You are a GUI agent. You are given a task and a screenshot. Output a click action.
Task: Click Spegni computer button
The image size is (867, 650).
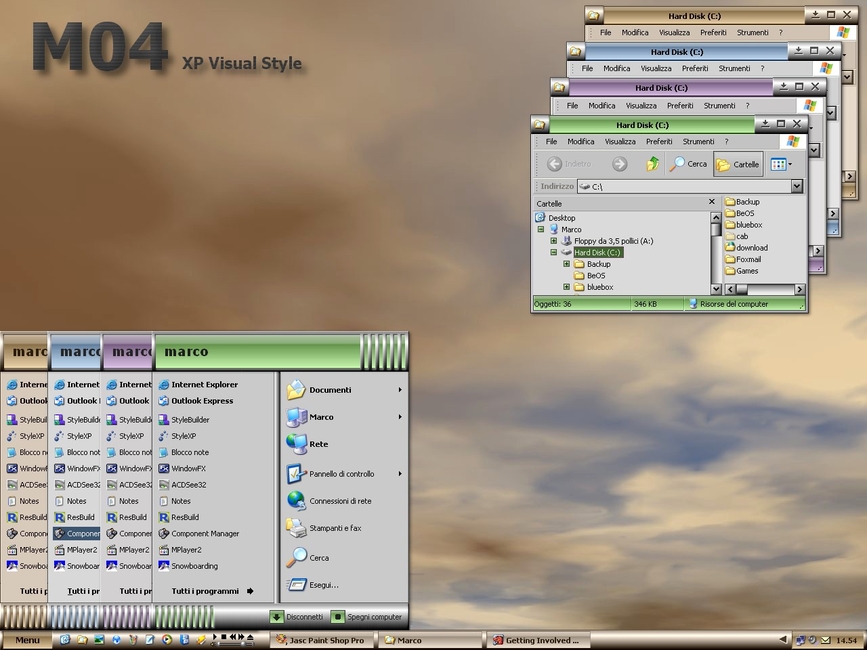click(x=368, y=617)
